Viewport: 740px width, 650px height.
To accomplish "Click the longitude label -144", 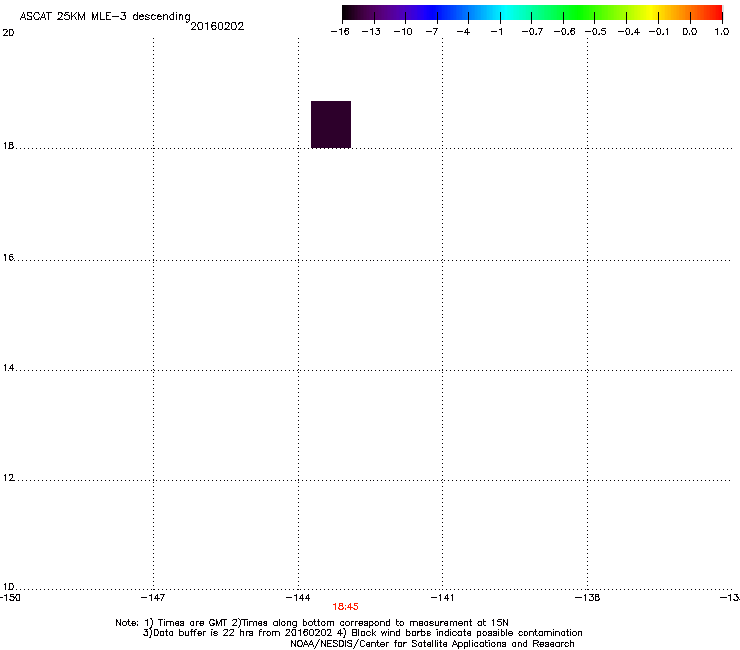I will (298, 598).
